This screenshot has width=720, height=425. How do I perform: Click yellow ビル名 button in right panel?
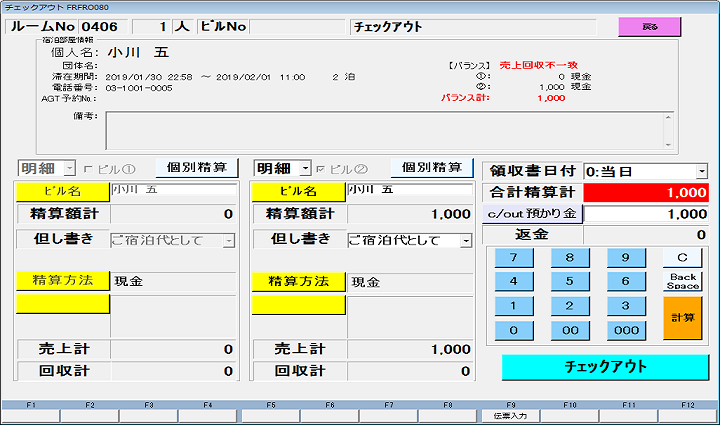coord(298,192)
